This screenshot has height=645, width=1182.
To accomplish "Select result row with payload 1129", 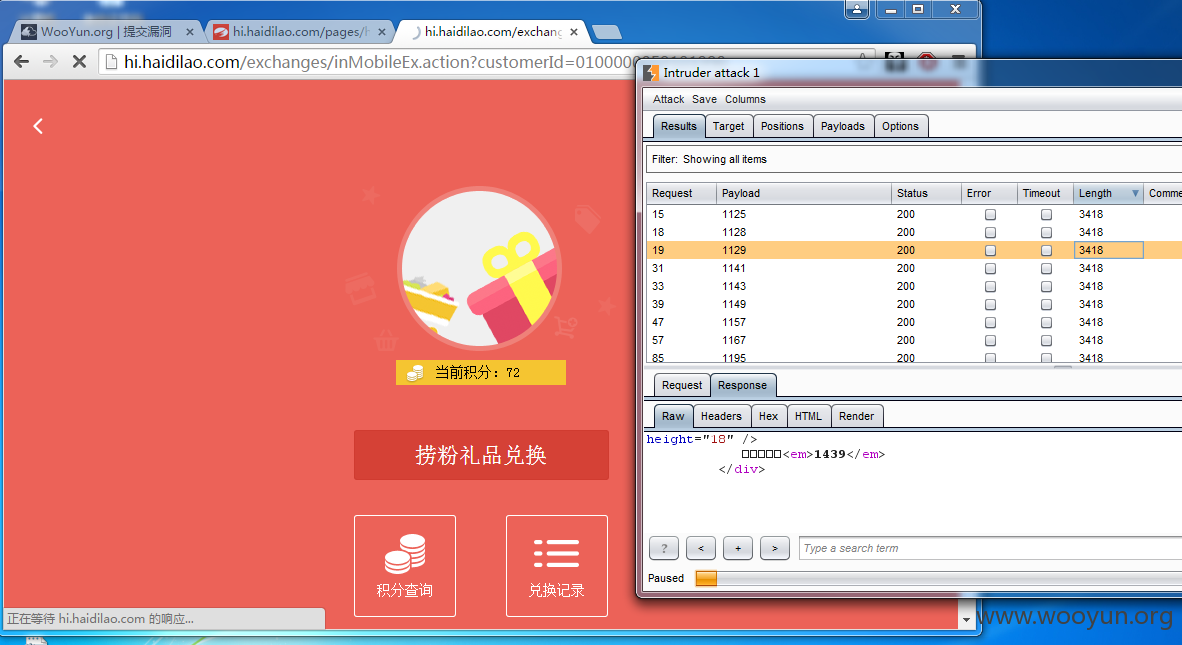I will point(914,250).
